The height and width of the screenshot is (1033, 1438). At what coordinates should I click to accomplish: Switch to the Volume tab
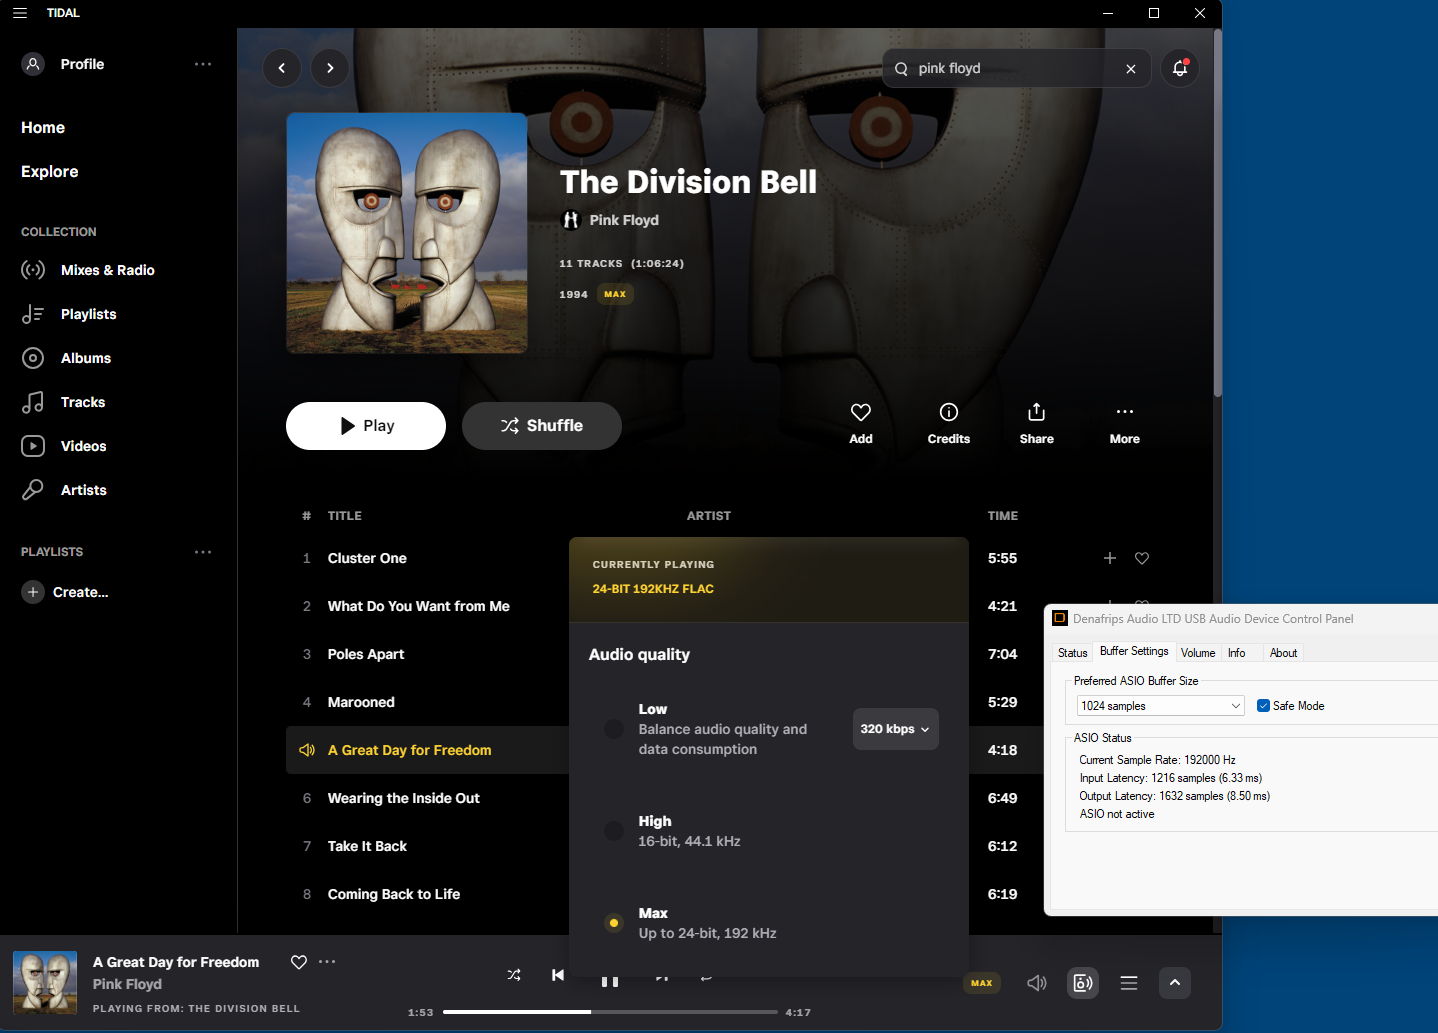[x=1197, y=653]
